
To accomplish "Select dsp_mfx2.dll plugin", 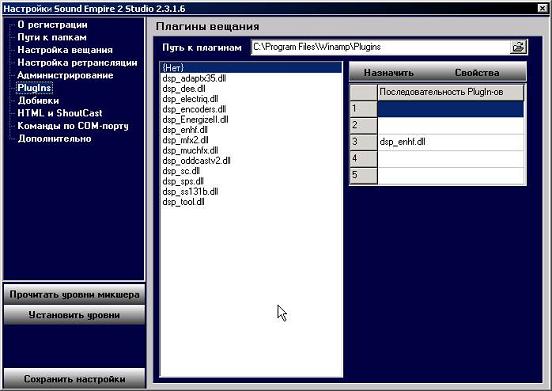I will pos(251,140).
